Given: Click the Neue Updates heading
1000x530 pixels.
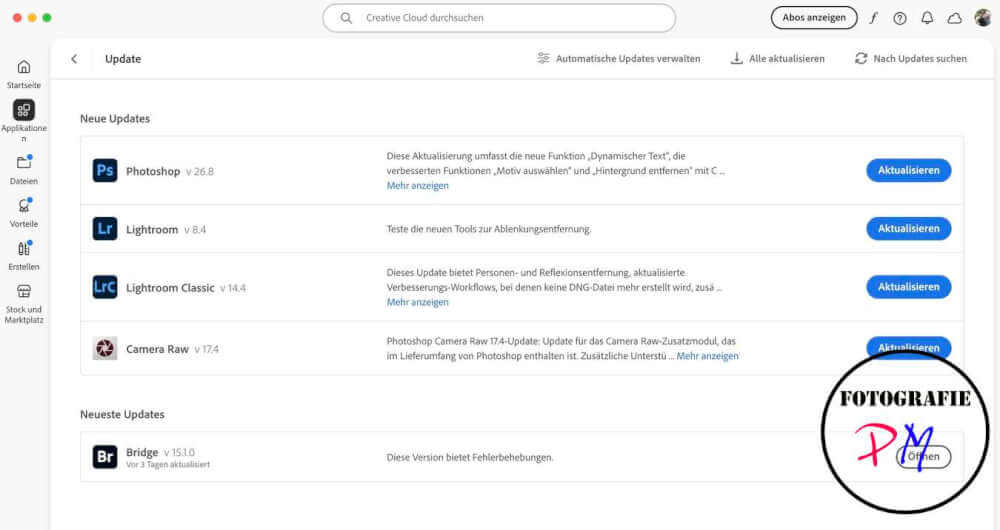Looking at the screenshot, I should [115, 119].
